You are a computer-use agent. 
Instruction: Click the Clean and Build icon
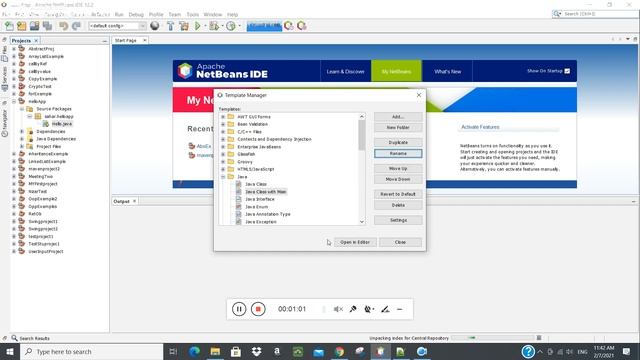(184, 26)
